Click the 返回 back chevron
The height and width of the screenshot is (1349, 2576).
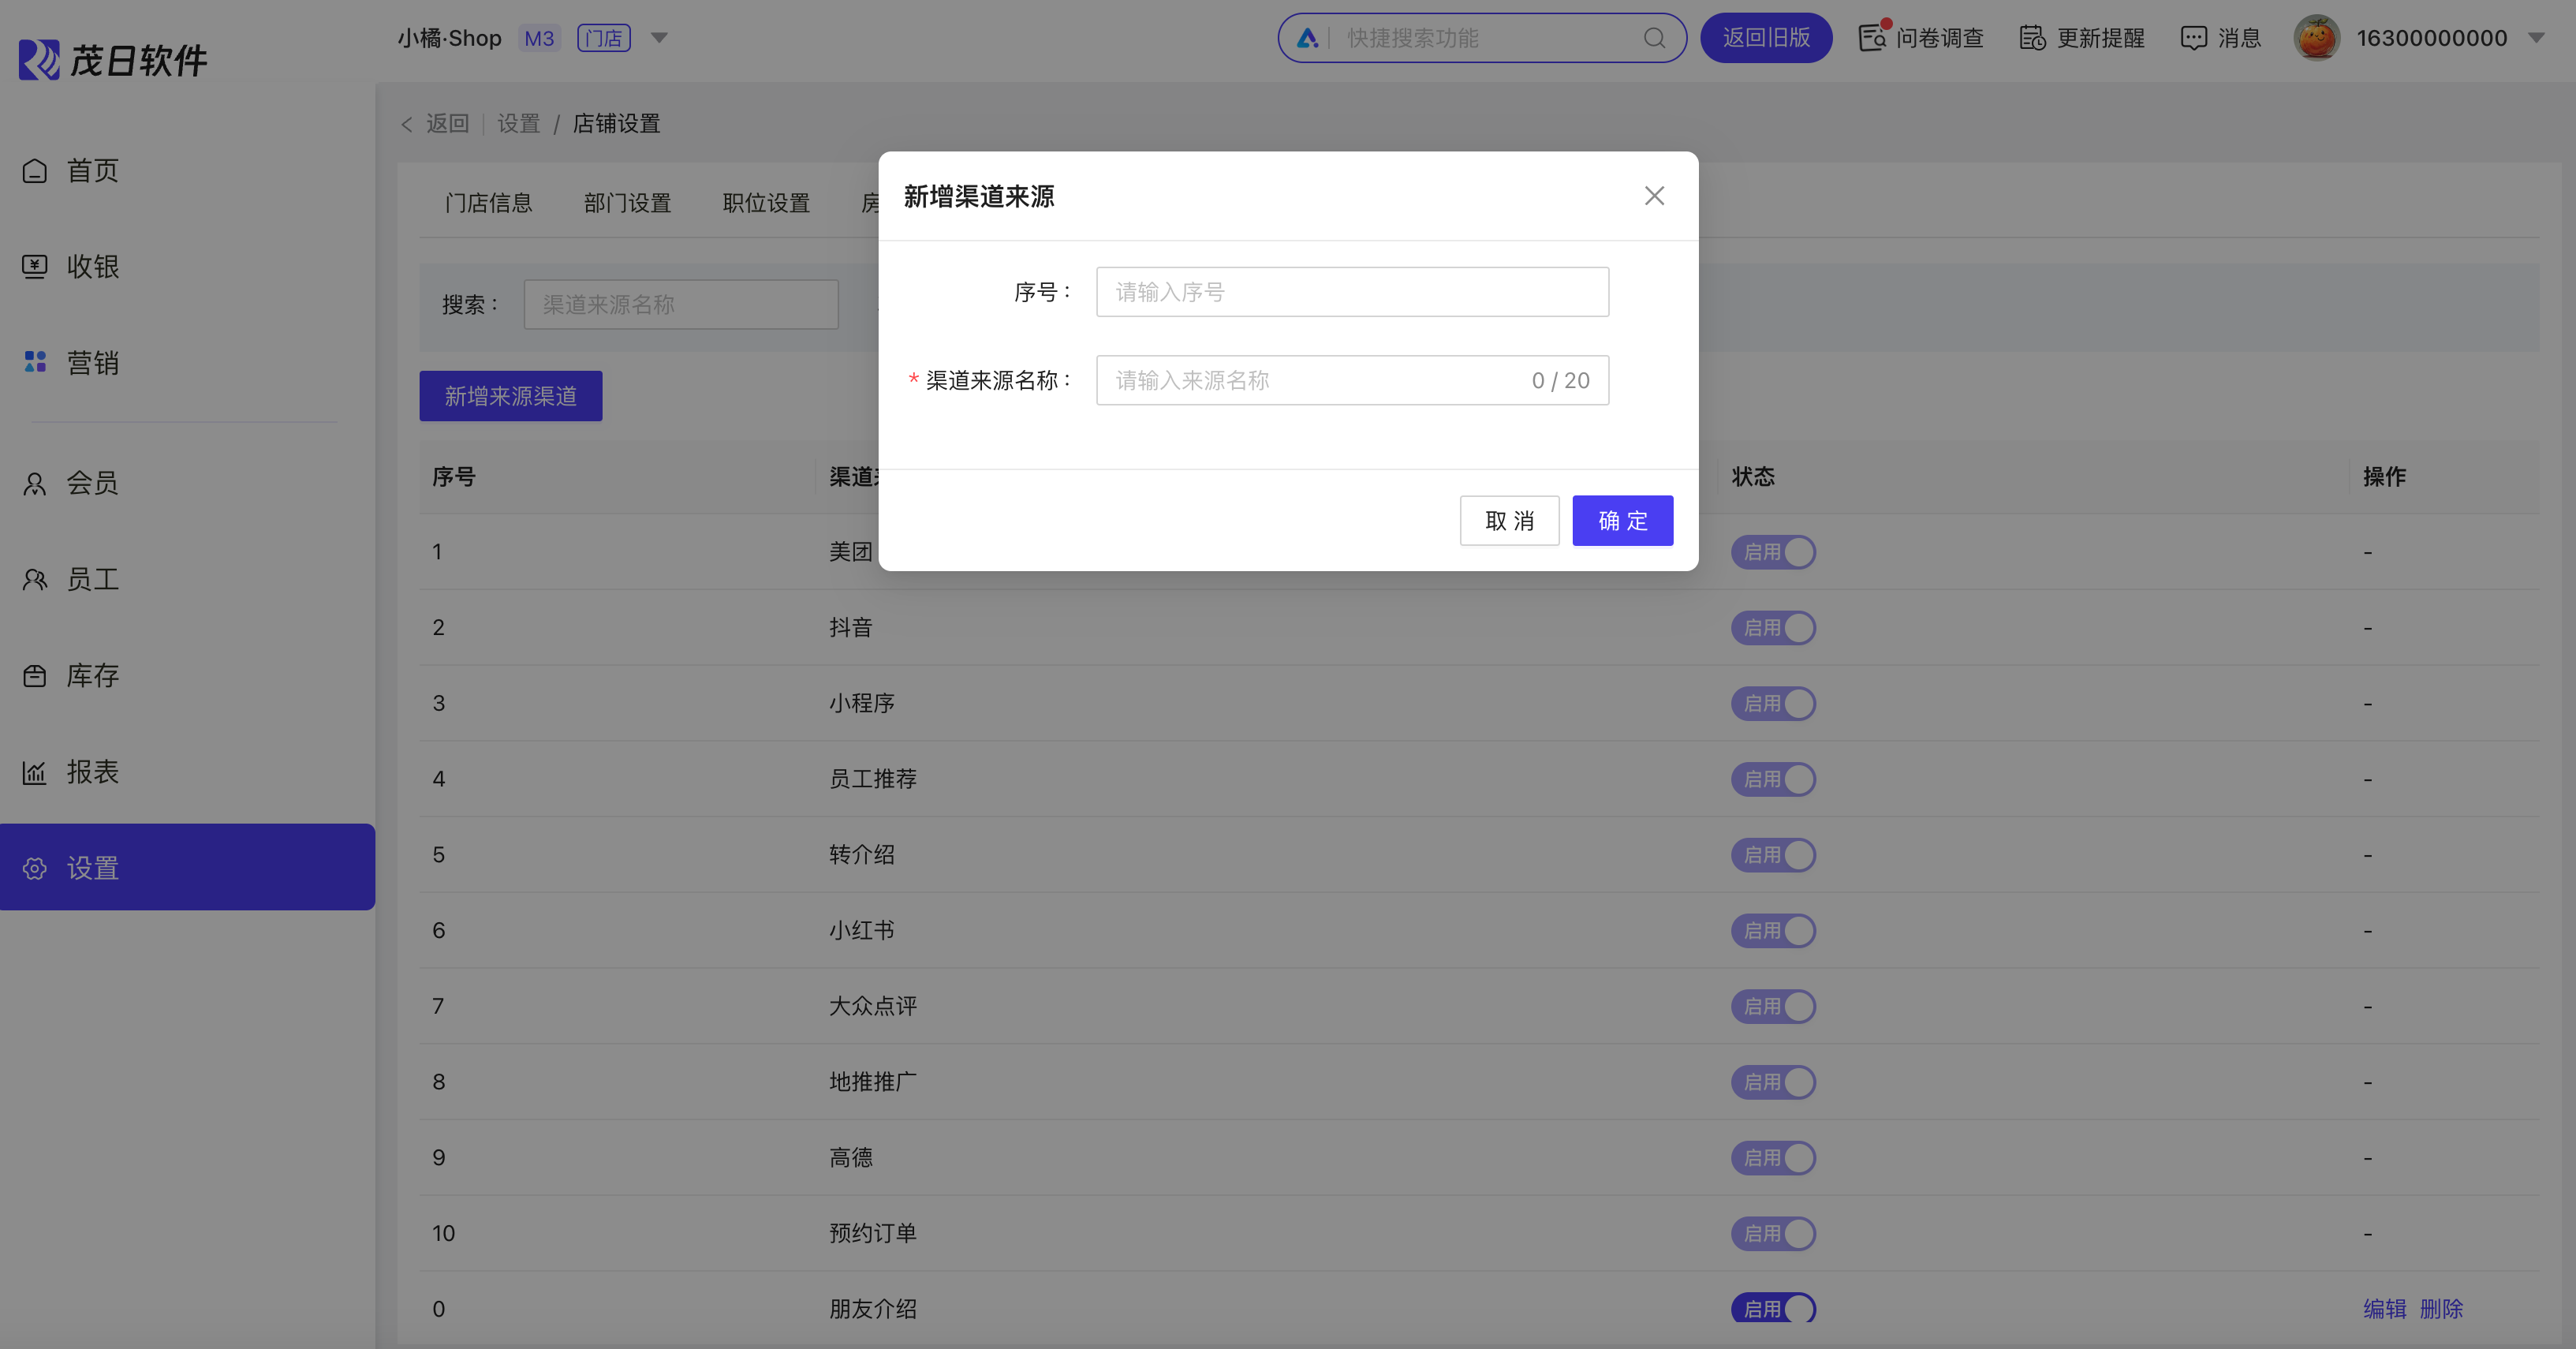(x=407, y=124)
